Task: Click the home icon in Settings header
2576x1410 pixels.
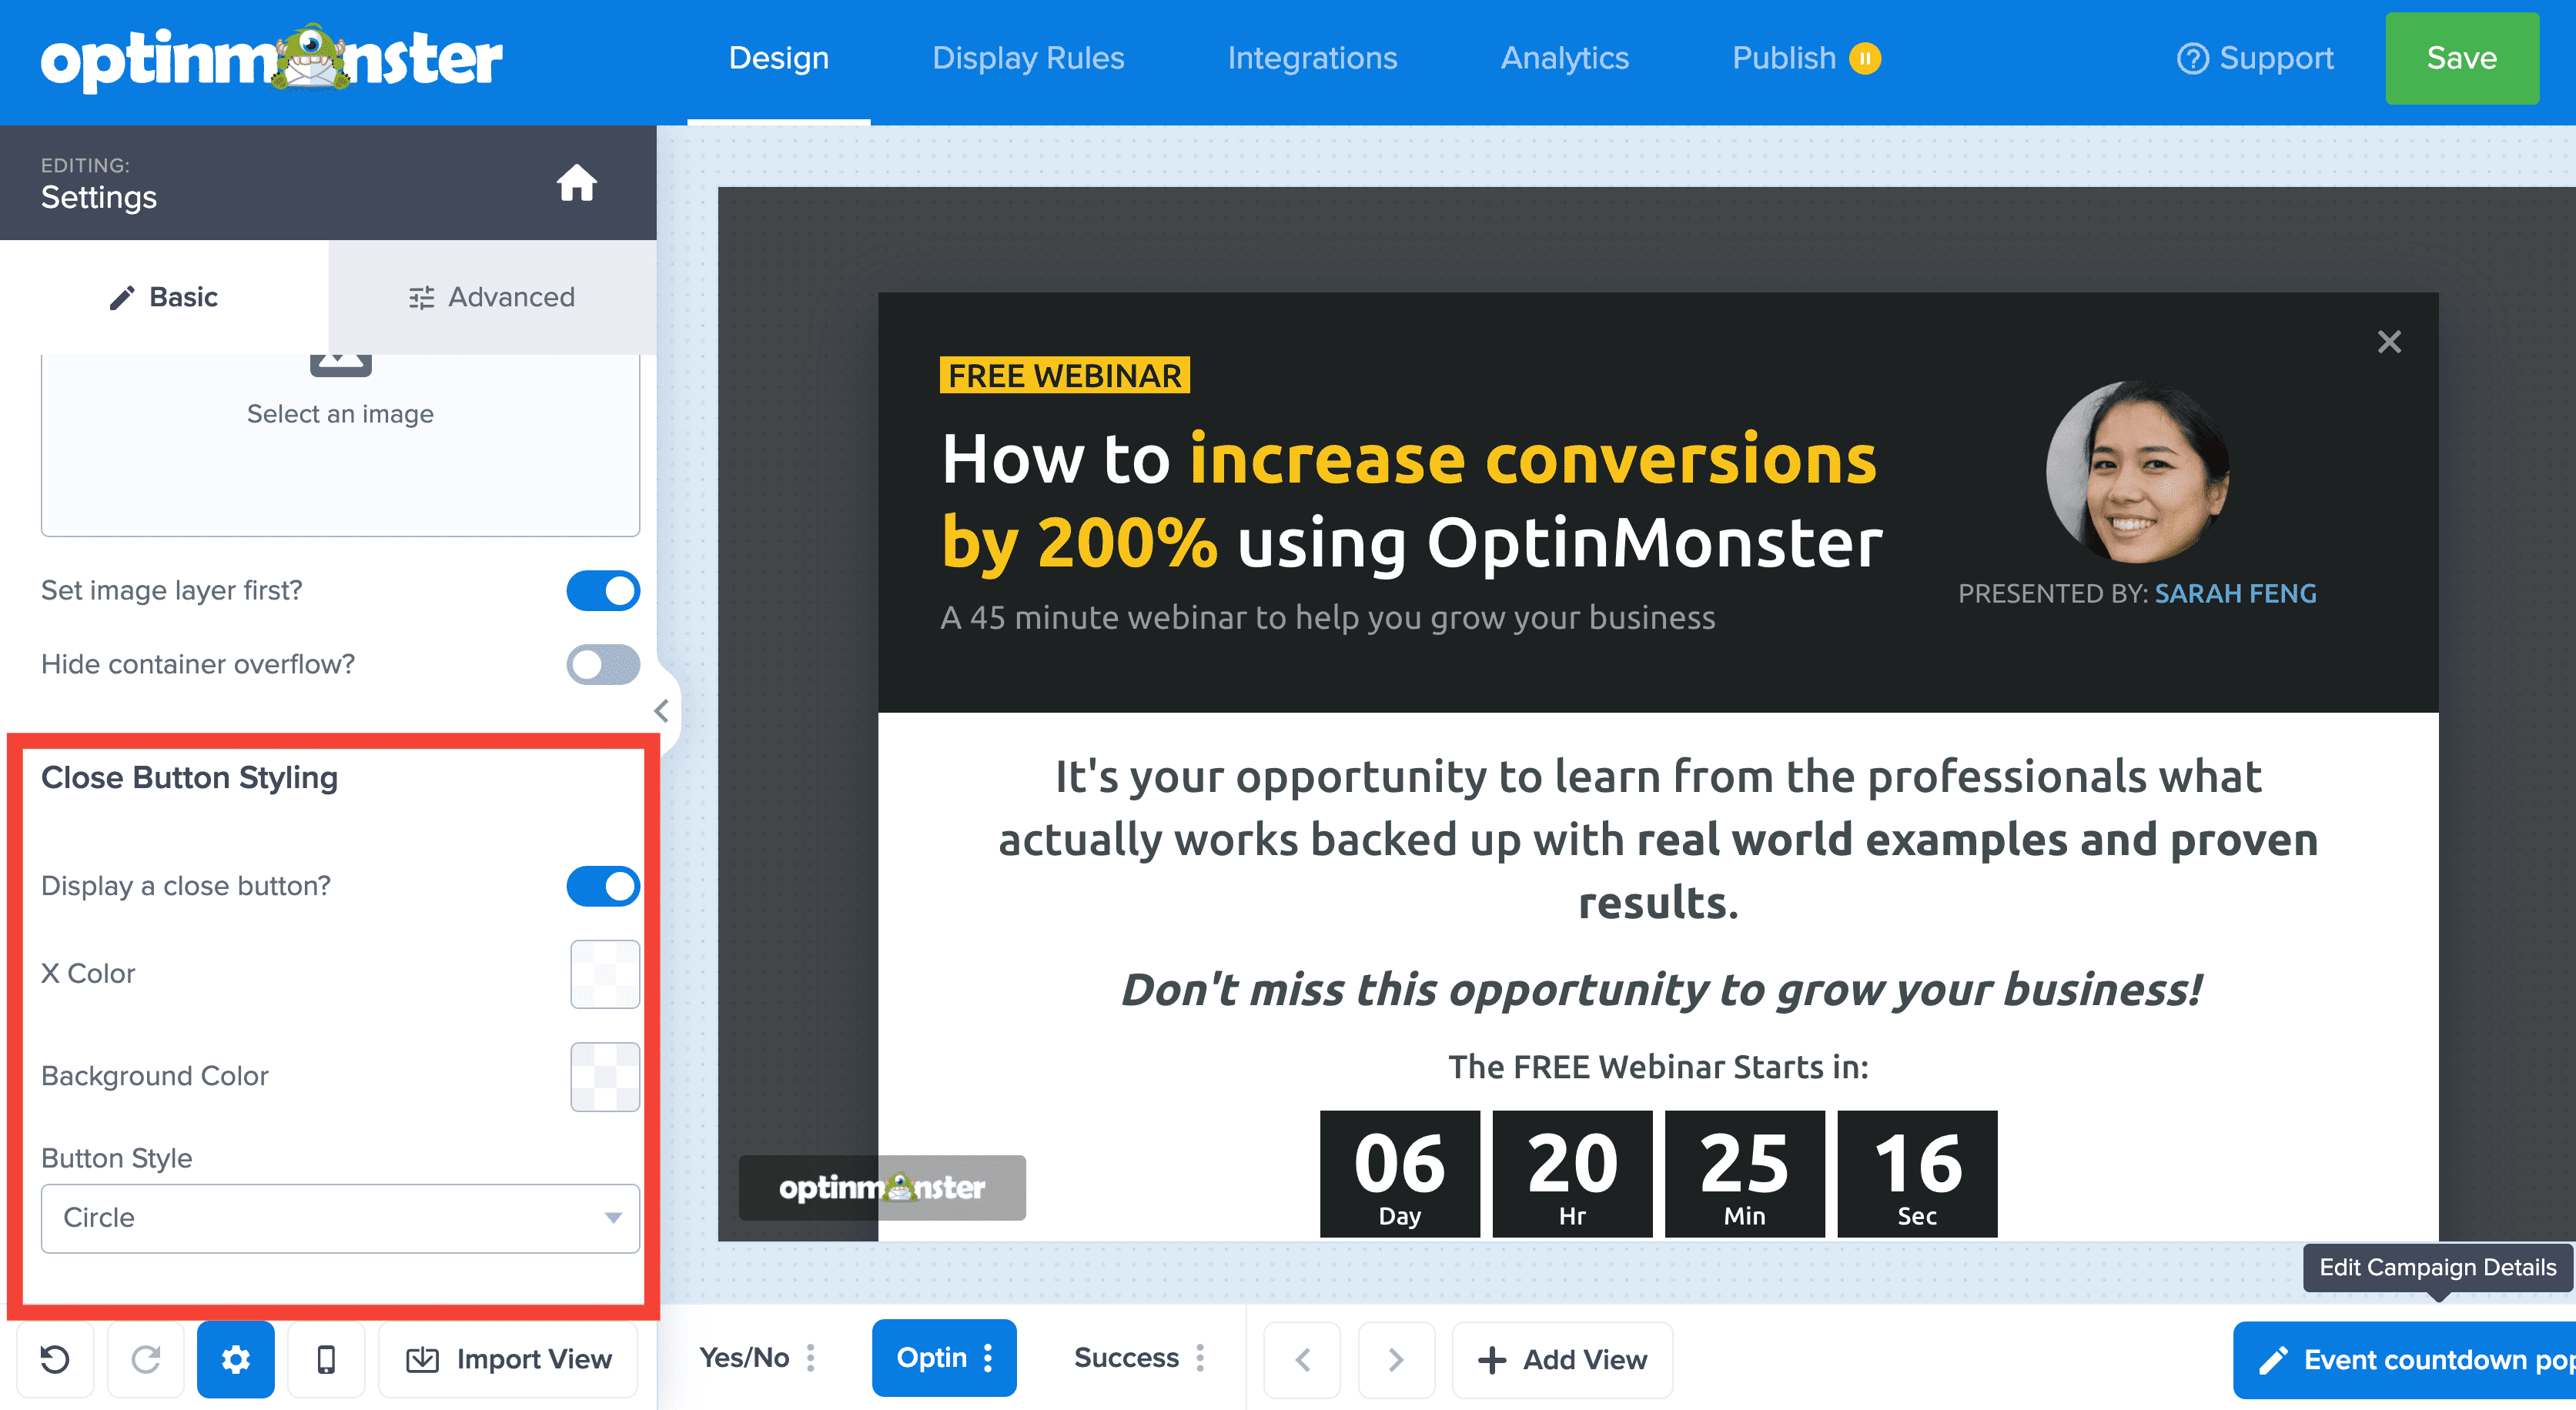Action: tap(576, 183)
